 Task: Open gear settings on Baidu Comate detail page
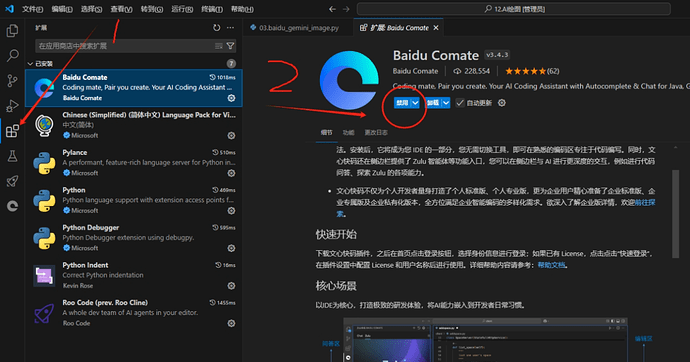502,103
